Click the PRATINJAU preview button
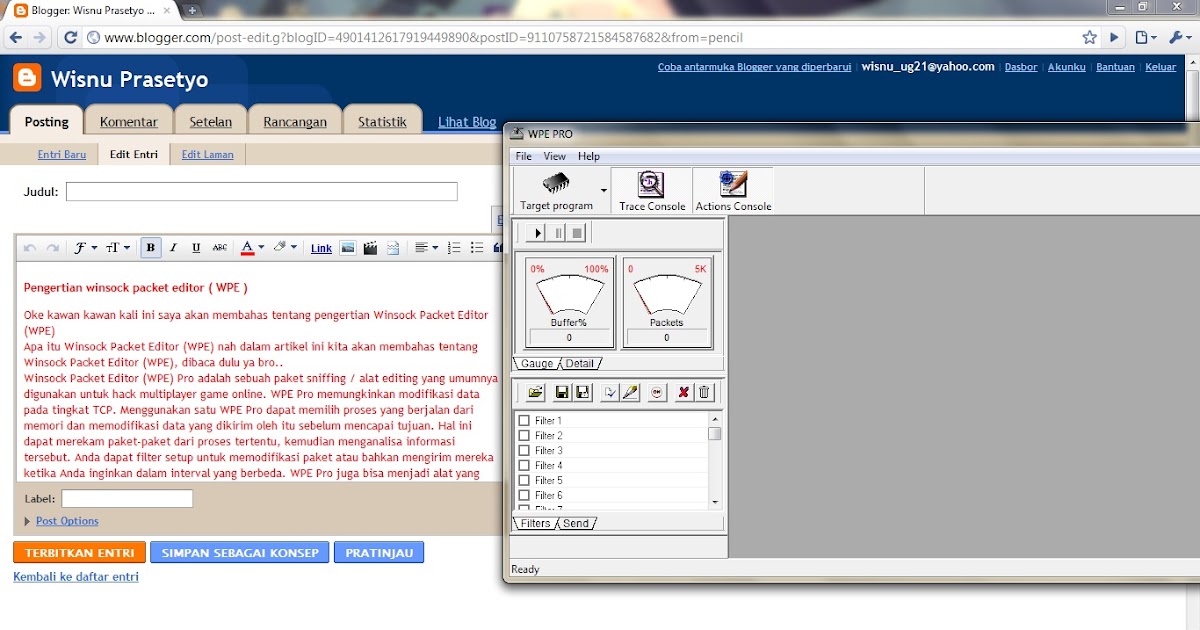Screen dimensions: 1200x630 pos(379,552)
